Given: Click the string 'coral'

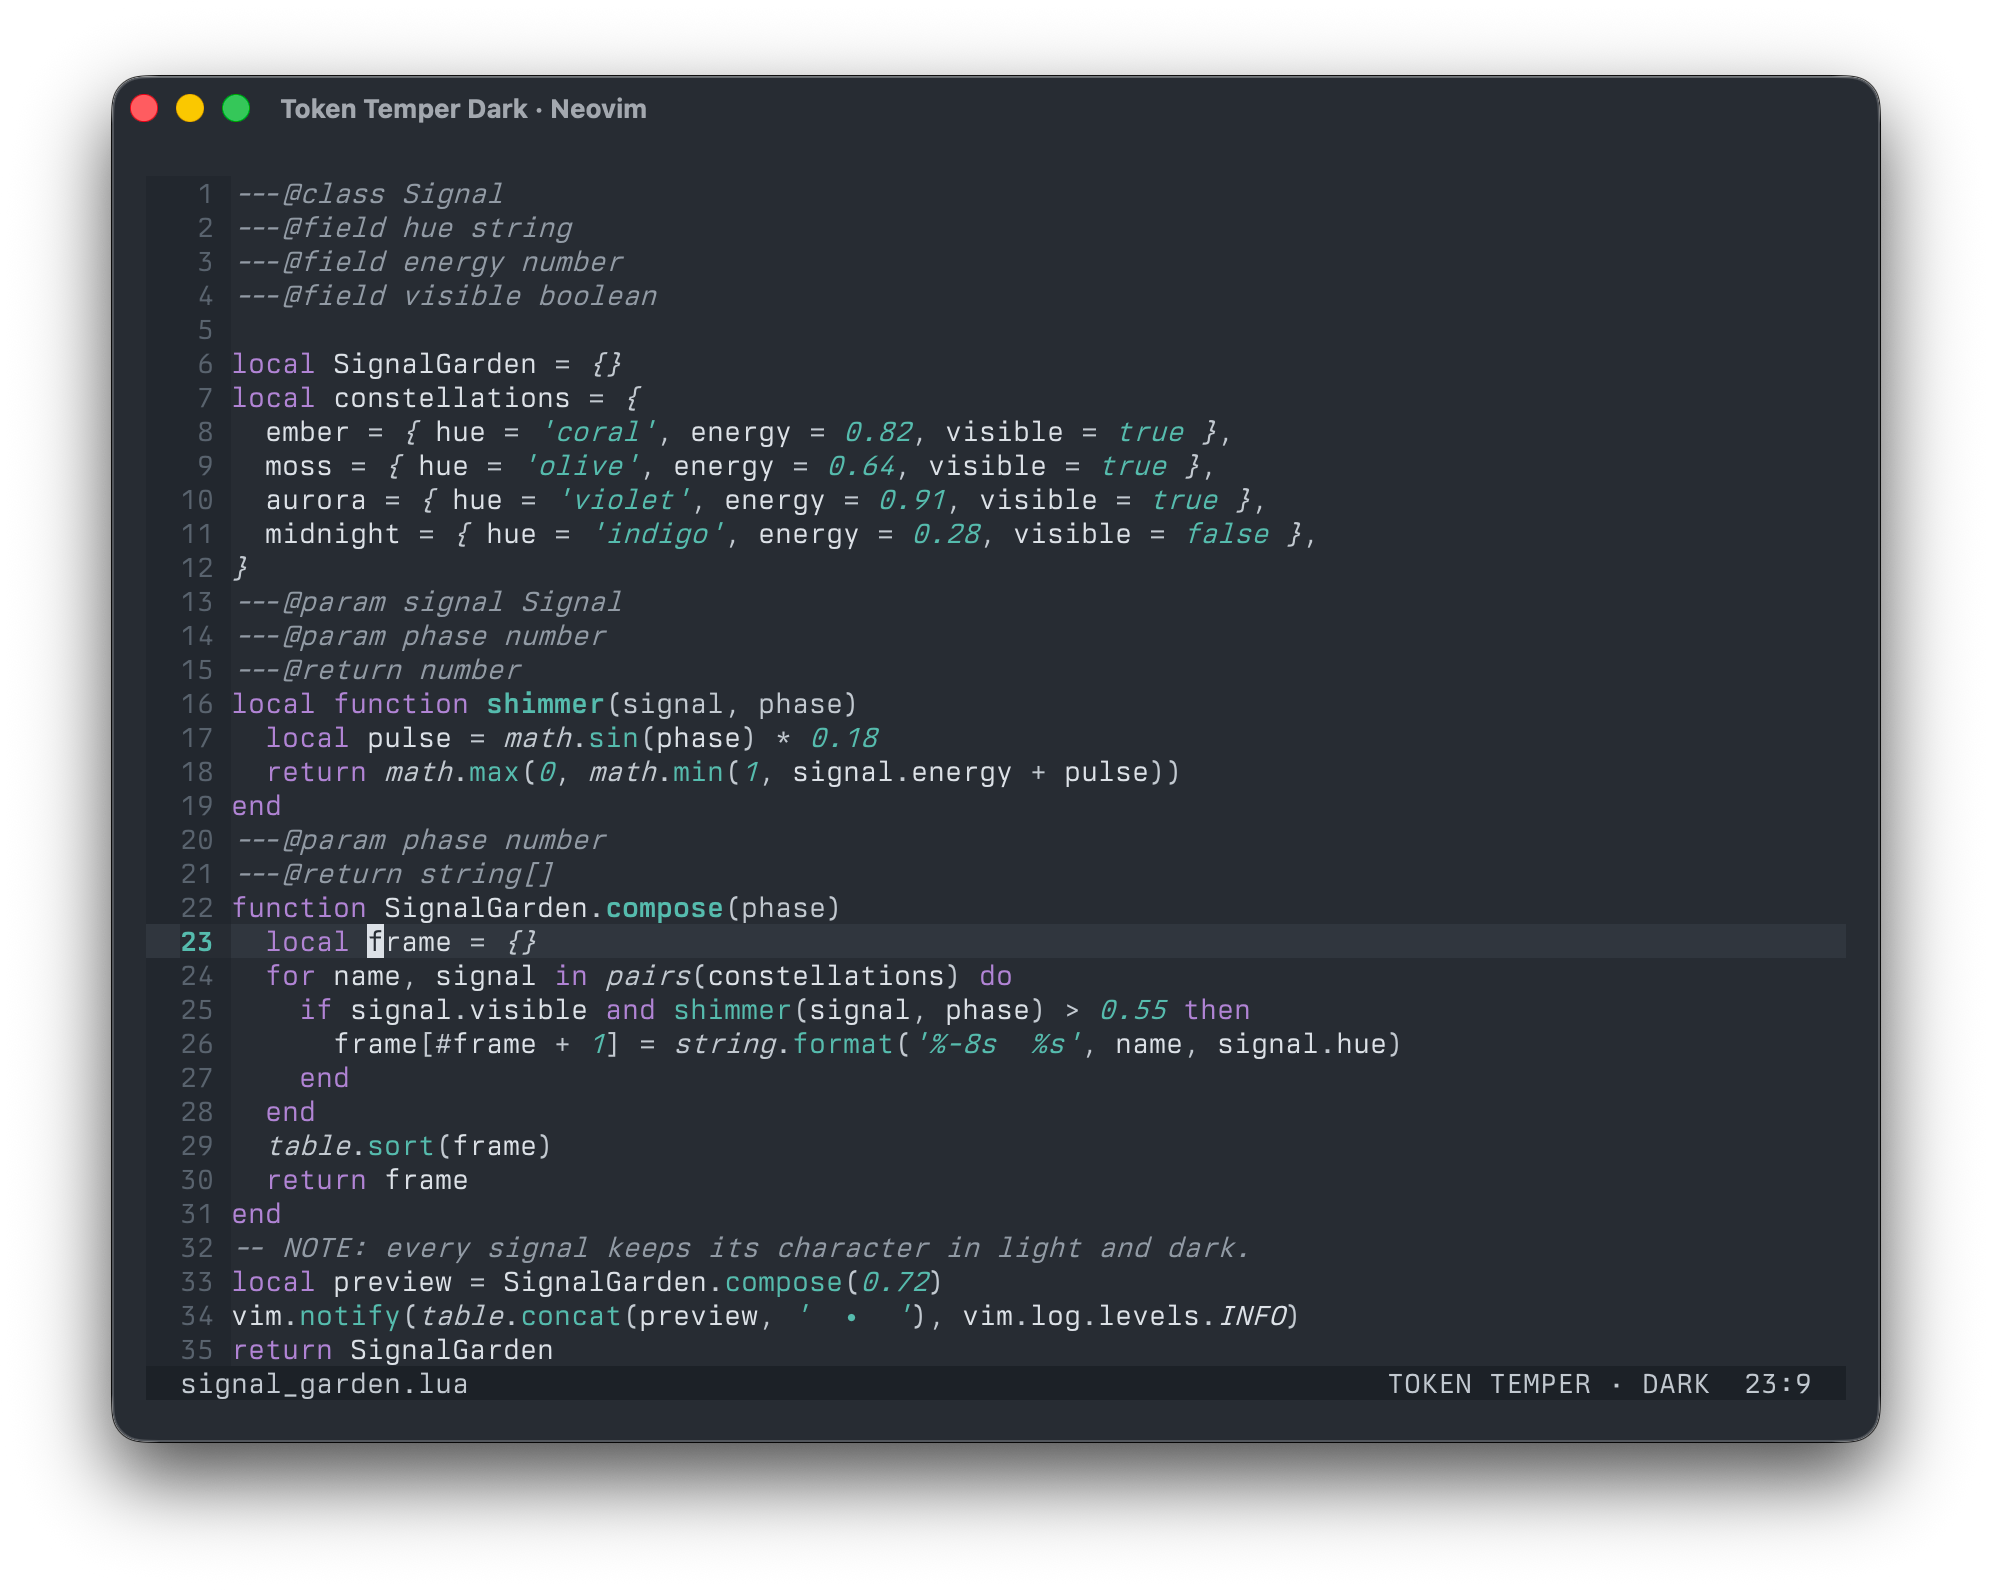Looking at the screenshot, I should click(x=598, y=432).
